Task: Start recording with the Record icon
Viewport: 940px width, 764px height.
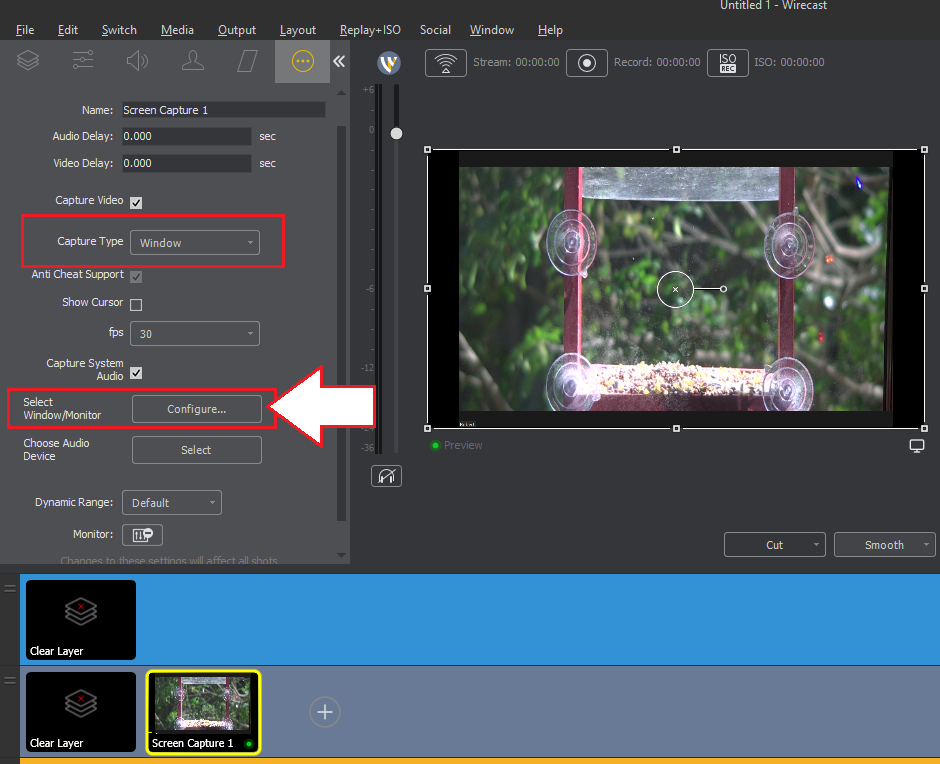Action: click(587, 62)
